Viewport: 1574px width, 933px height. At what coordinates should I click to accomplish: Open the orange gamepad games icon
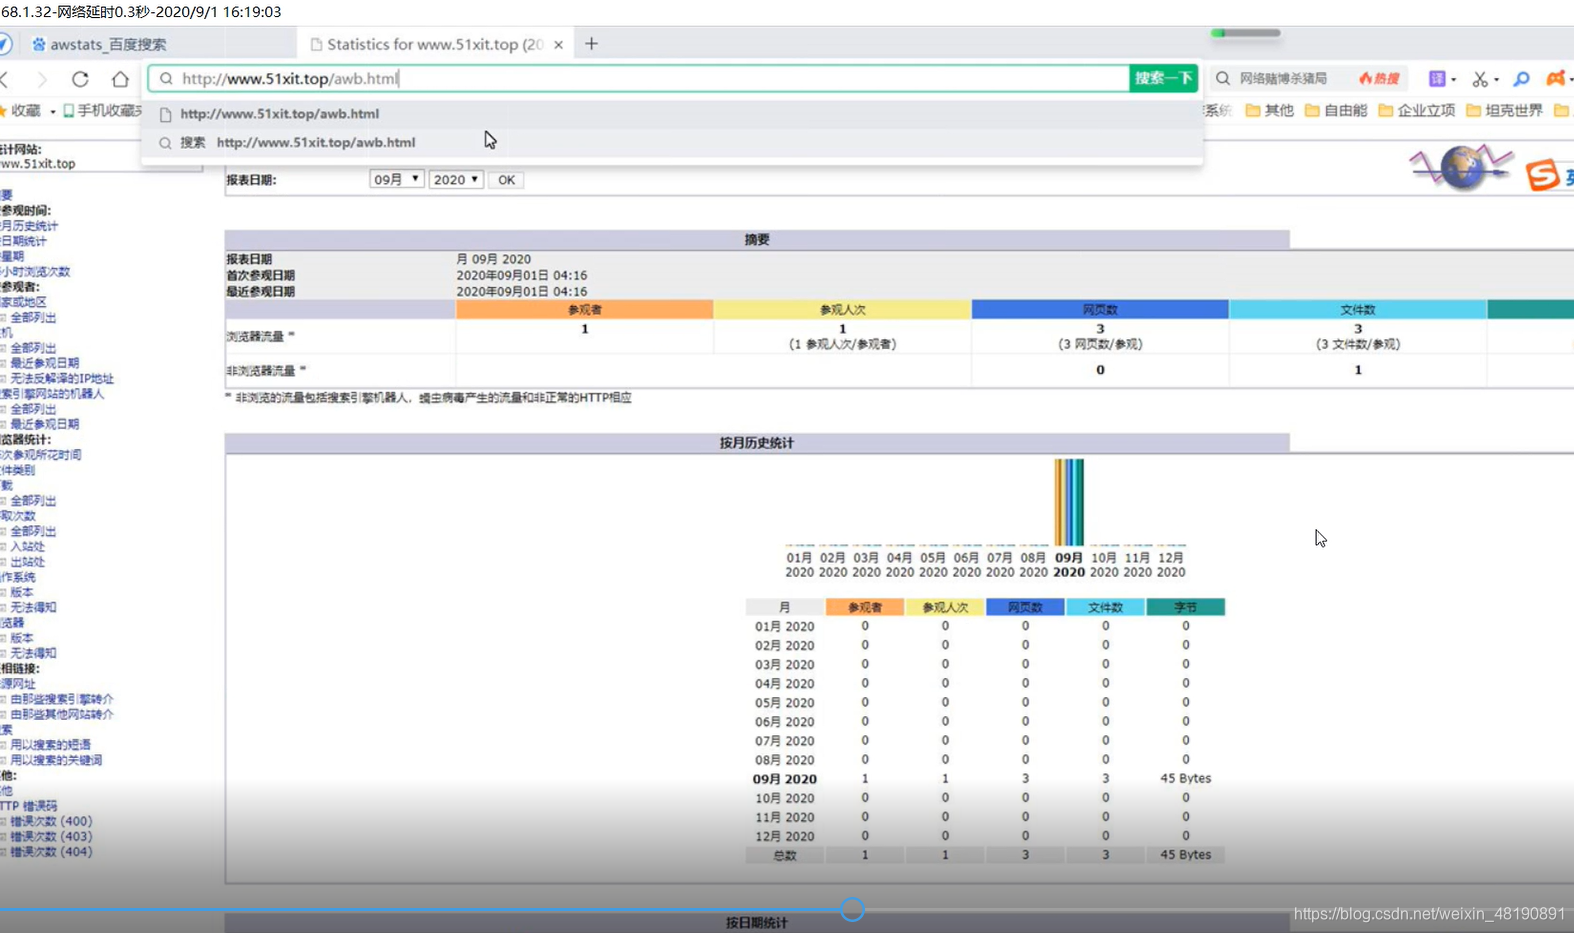click(x=1556, y=79)
